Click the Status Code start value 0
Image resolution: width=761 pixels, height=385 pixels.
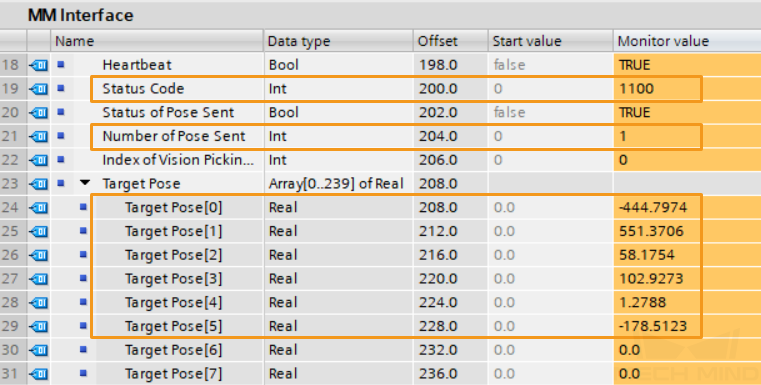pyautogui.click(x=498, y=89)
